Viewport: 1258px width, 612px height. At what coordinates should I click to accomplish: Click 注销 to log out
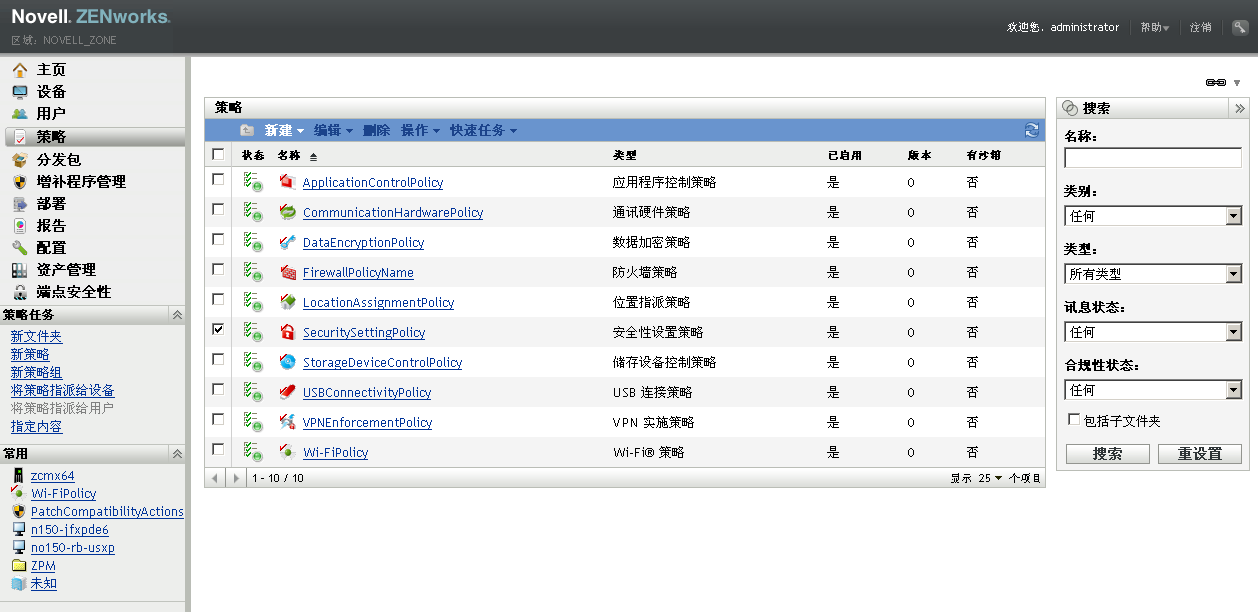1201,28
